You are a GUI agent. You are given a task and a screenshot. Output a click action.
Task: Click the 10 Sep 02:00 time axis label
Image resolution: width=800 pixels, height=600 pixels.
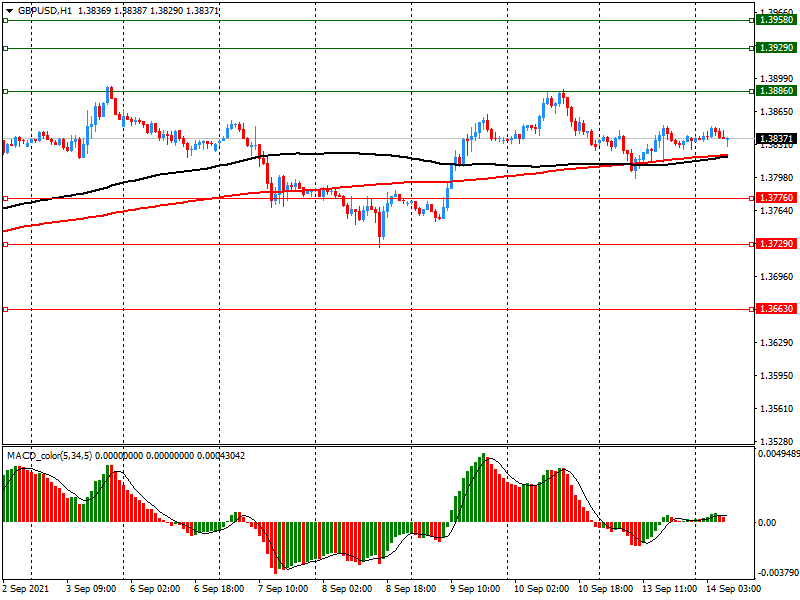[541, 589]
